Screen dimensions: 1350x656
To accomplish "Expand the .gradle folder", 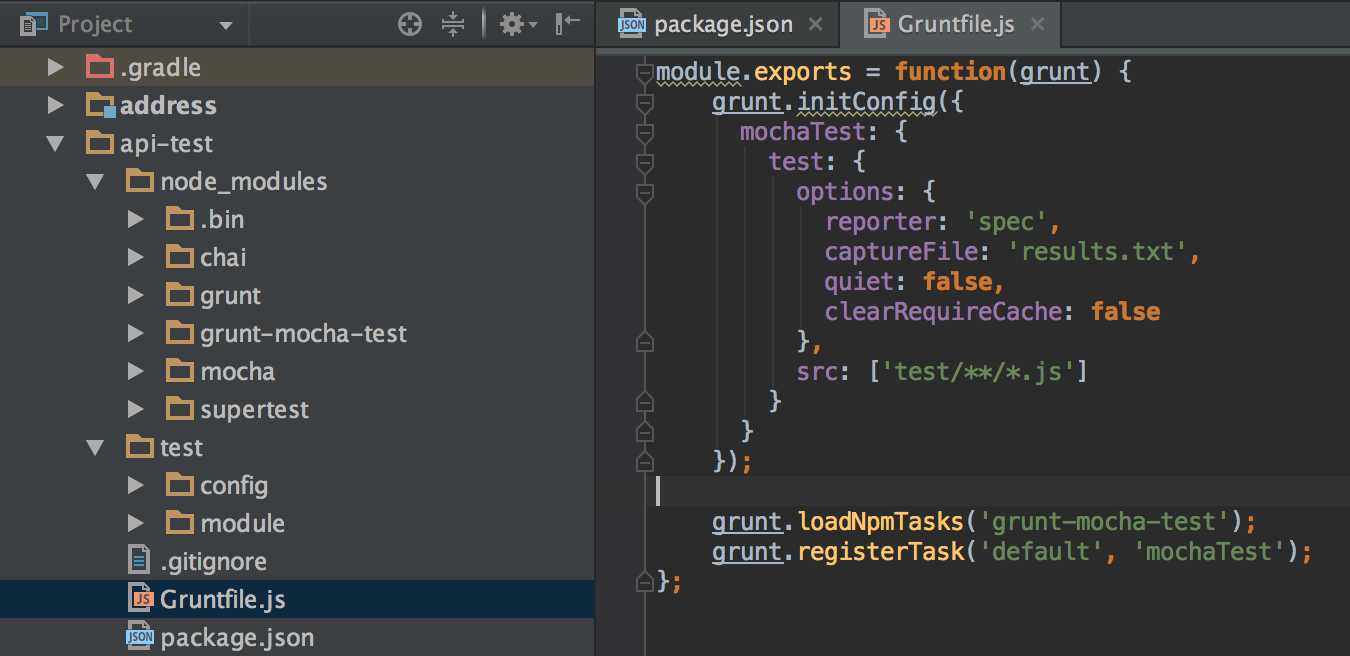I will 55,68.
